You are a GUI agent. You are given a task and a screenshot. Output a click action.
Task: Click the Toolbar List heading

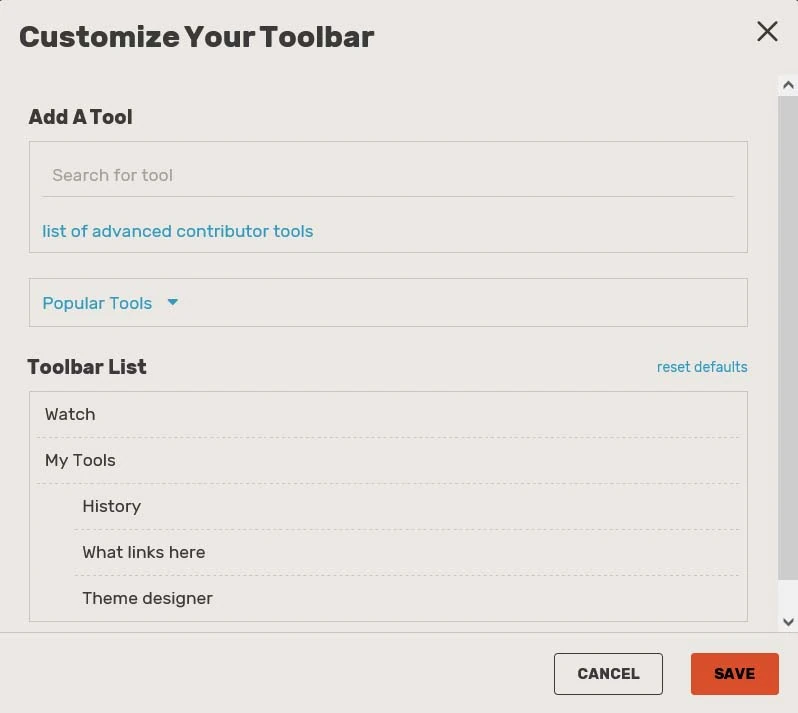pos(87,367)
